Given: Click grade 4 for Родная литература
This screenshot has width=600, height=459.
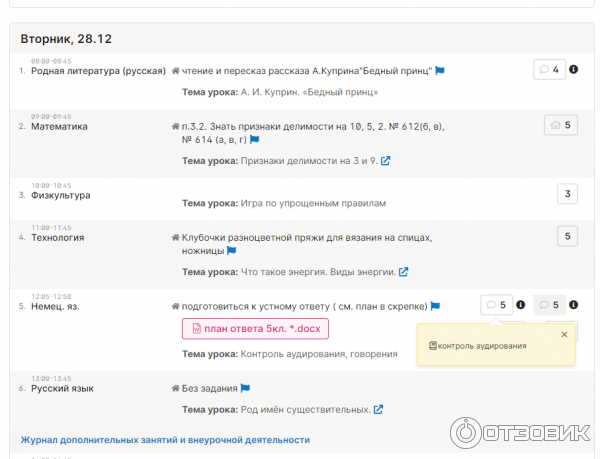Looking at the screenshot, I should click(548, 70).
